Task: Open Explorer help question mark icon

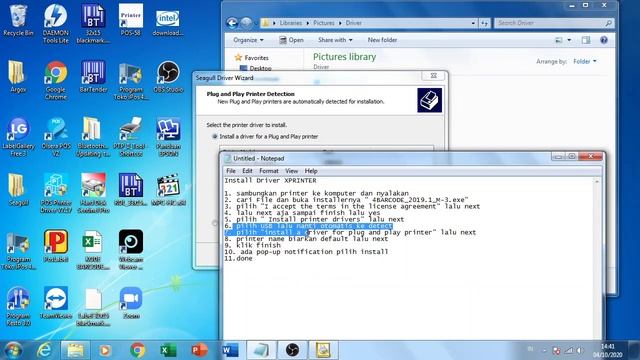Action: coord(604,40)
